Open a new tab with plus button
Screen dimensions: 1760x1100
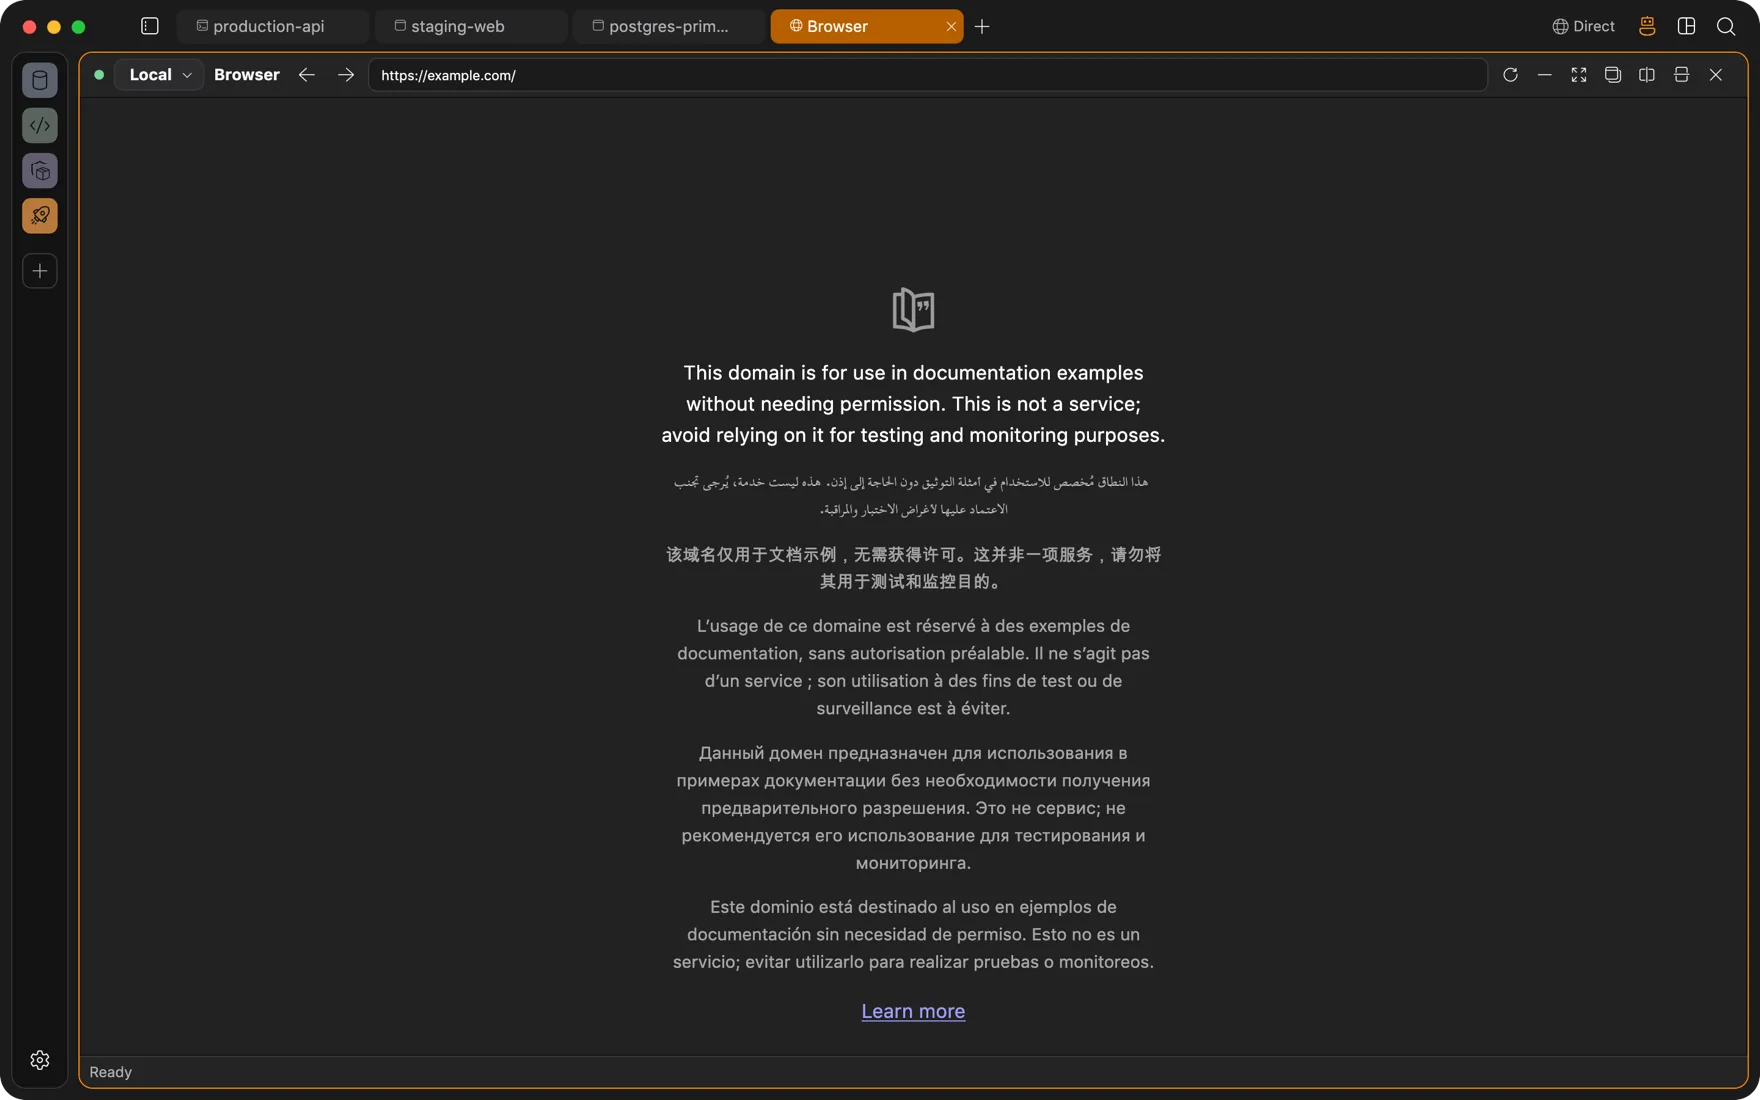coord(982,26)
